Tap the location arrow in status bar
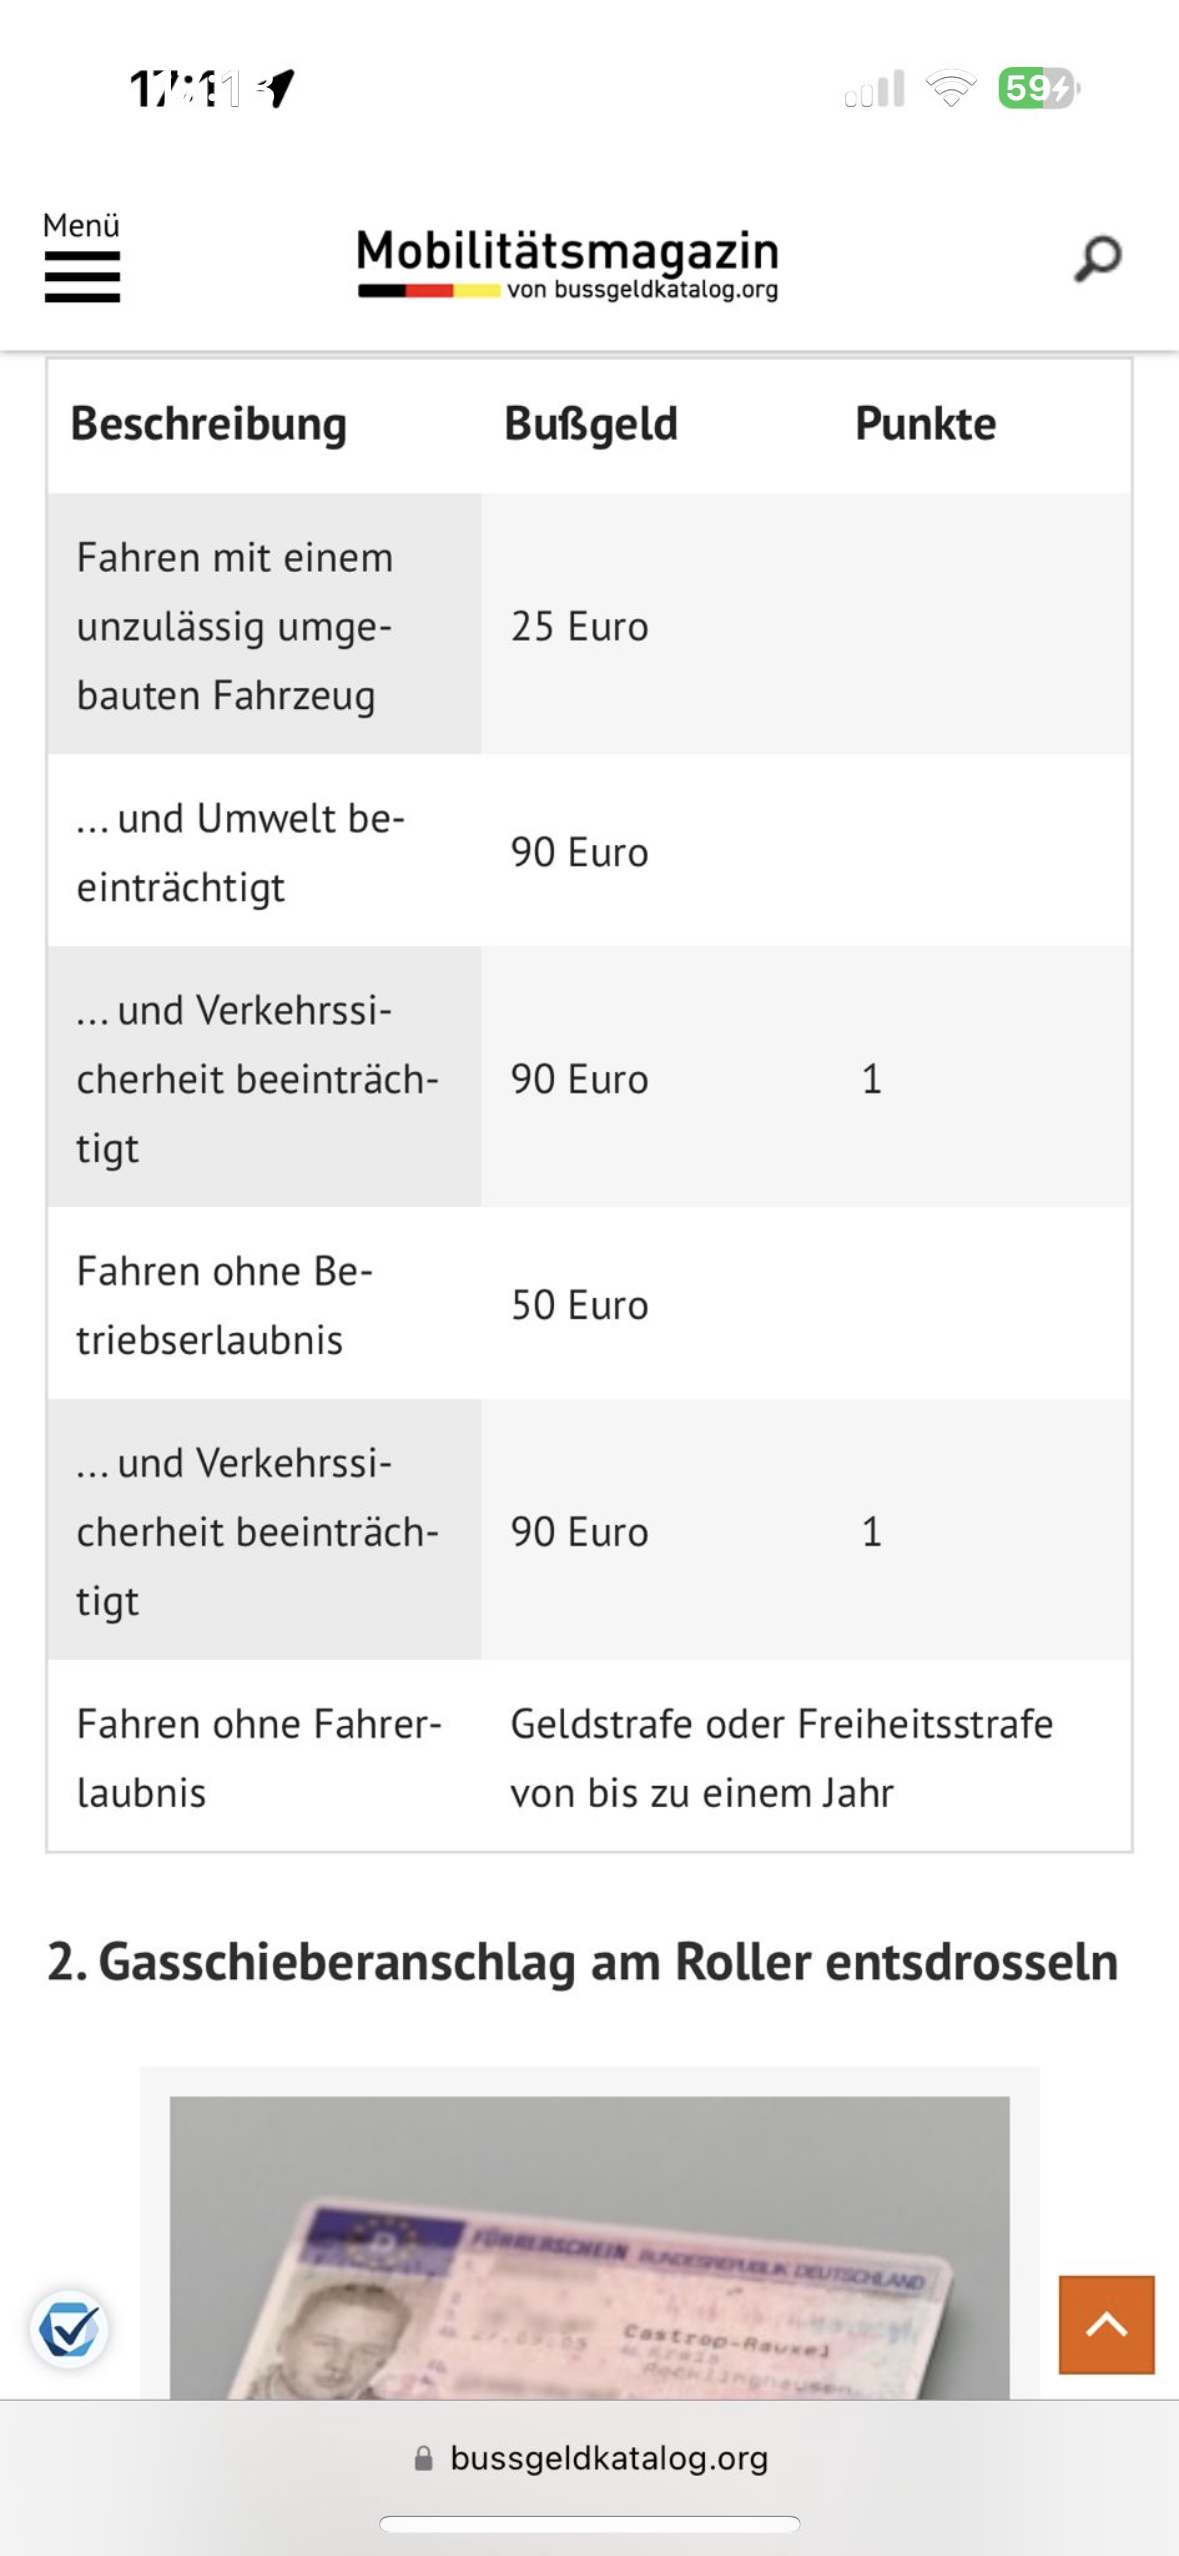The height and width of the screenshot is (2556, 1179). [x=277, y=88]
